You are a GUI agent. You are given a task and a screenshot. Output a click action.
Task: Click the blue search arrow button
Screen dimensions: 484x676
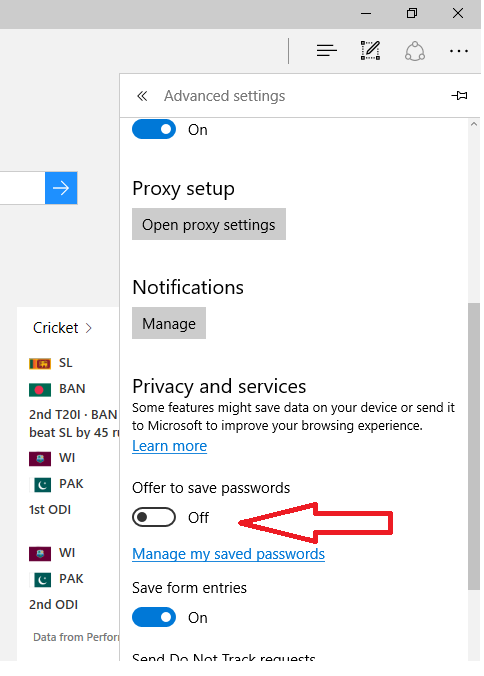point(61,188)
